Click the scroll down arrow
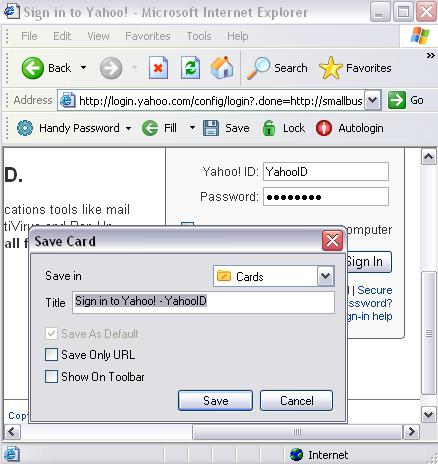Screen dimensions: 438x464 click(429, 414)
